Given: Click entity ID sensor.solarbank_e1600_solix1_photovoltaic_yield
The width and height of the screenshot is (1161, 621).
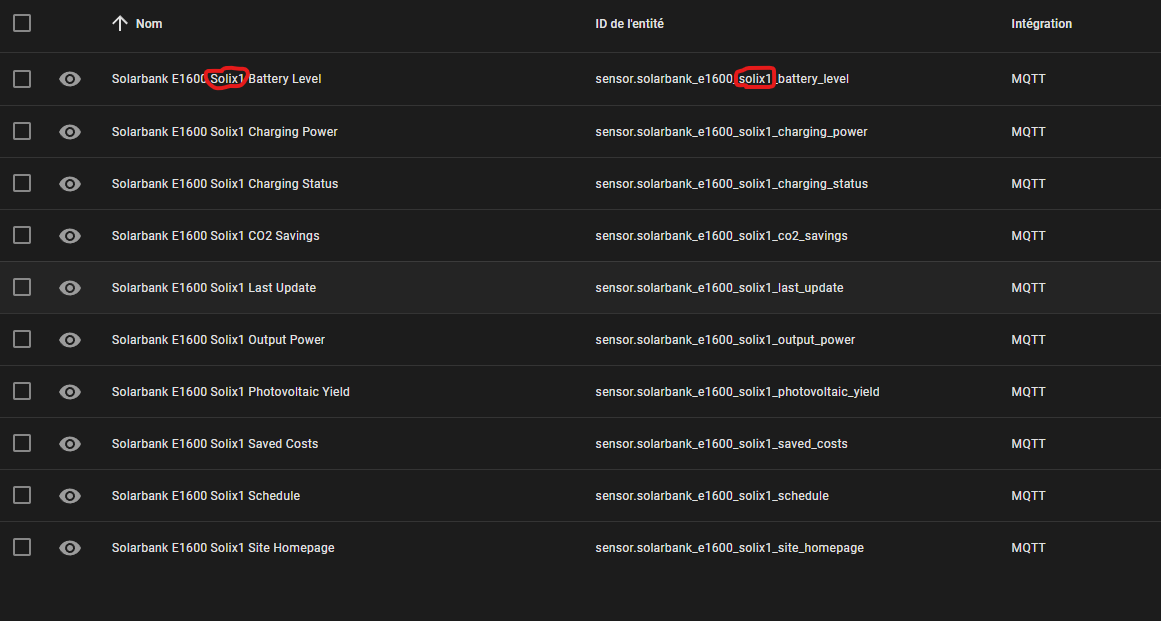Looking at the screenshot, I should (x=737, y=392).
